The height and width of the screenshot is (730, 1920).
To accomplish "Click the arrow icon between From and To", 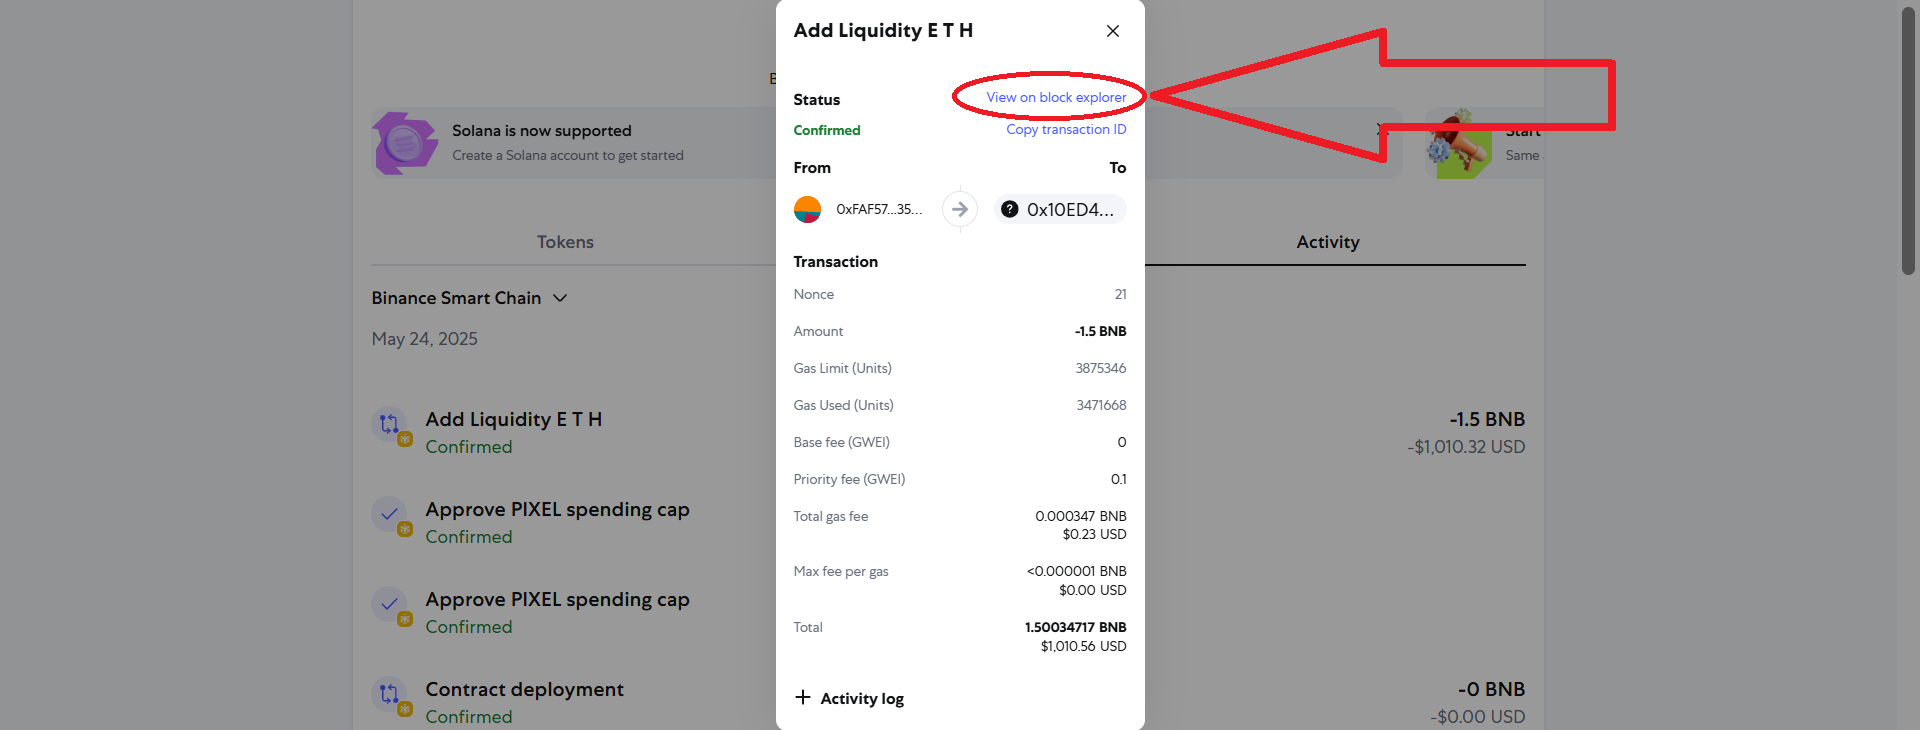I will [x=960, y=209].
